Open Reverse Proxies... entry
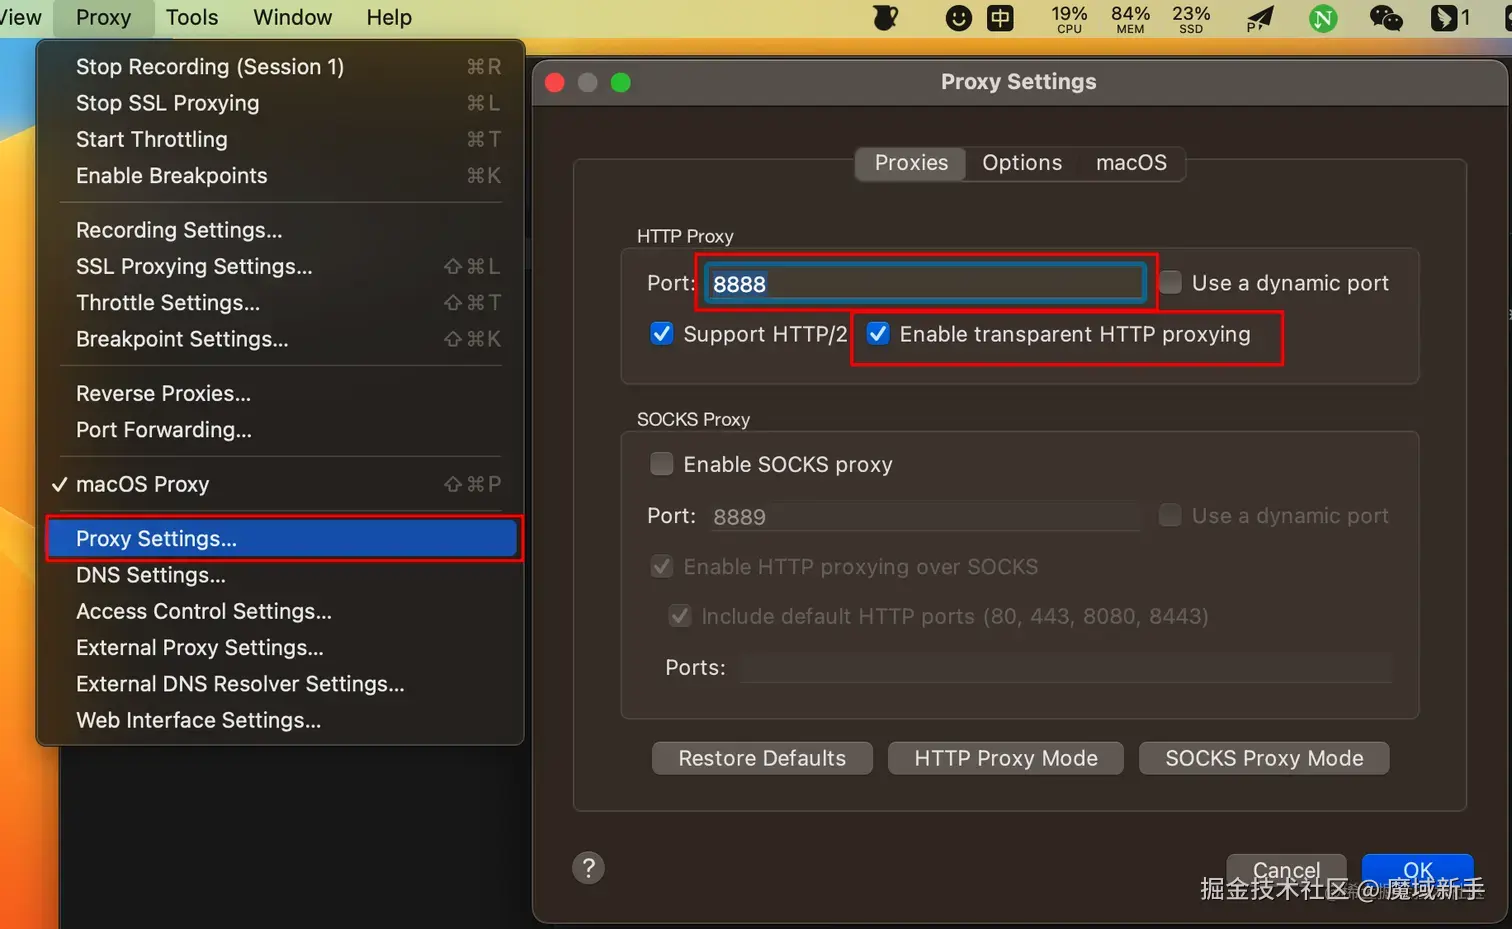Viewport: 1512px width, 929px height. [x=281, y=394]
